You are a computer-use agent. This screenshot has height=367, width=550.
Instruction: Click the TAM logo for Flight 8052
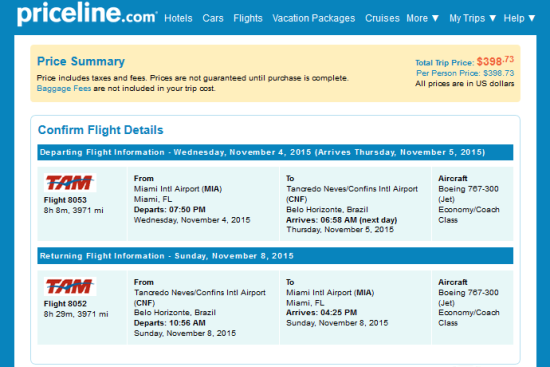pyautogui.click(x=70, y=286)
